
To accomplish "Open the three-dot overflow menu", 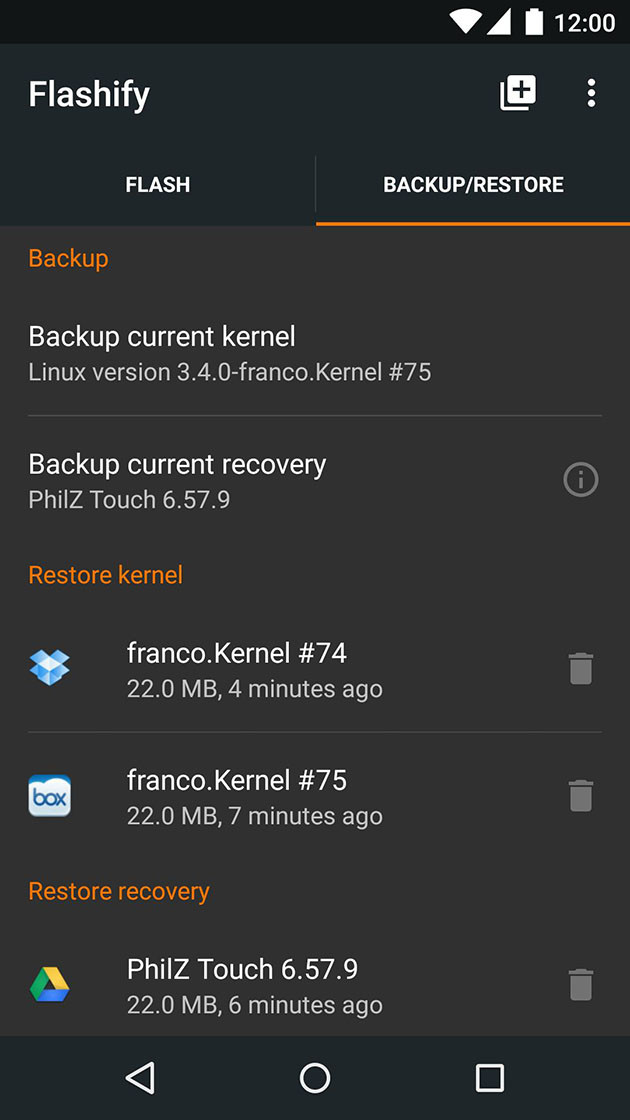I will pos(591,93).
